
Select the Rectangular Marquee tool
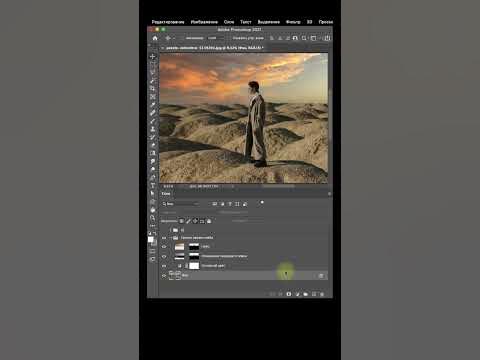152,64
